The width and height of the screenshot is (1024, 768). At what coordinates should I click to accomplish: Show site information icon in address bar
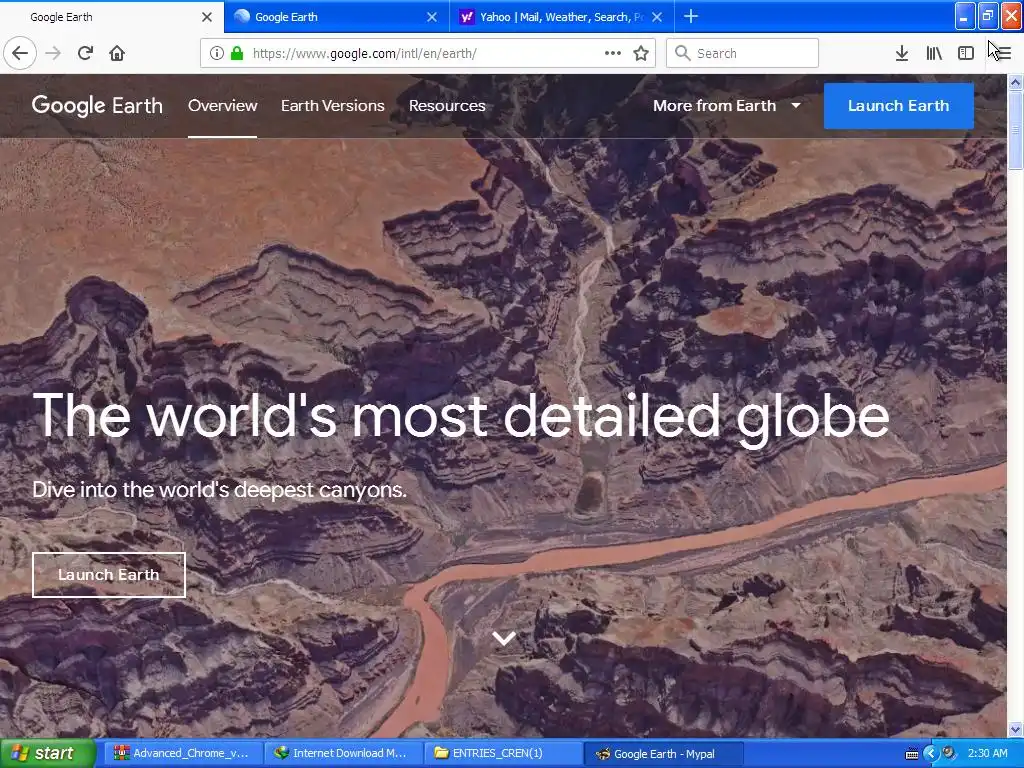tap(216, 54)
